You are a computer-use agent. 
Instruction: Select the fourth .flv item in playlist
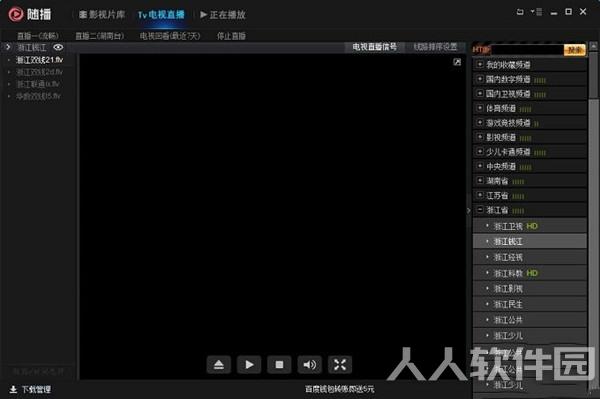38,96
